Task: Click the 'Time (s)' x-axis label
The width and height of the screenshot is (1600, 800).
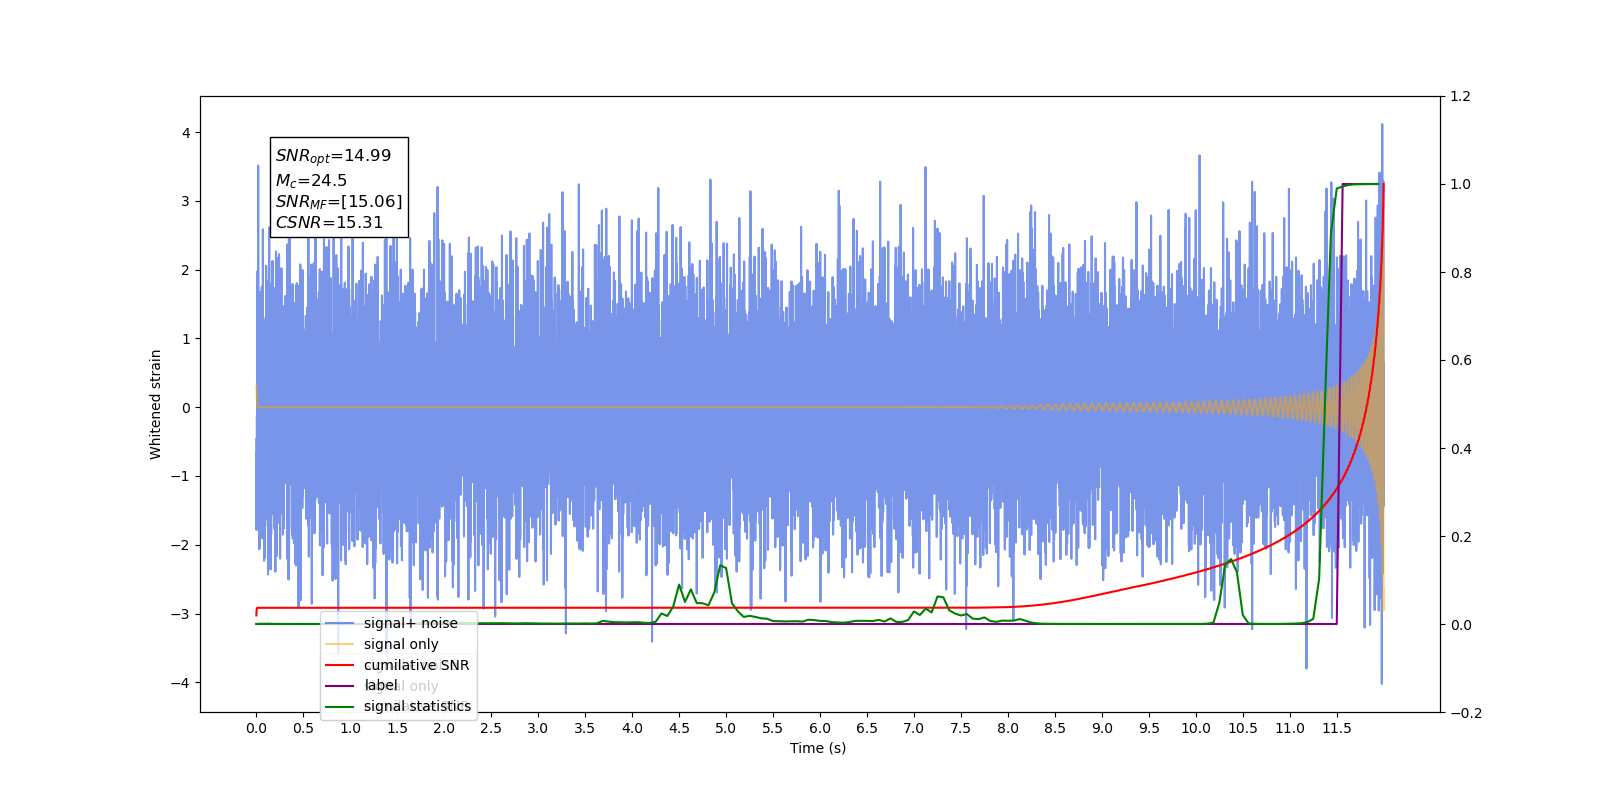Action: (x=818, y=748)
